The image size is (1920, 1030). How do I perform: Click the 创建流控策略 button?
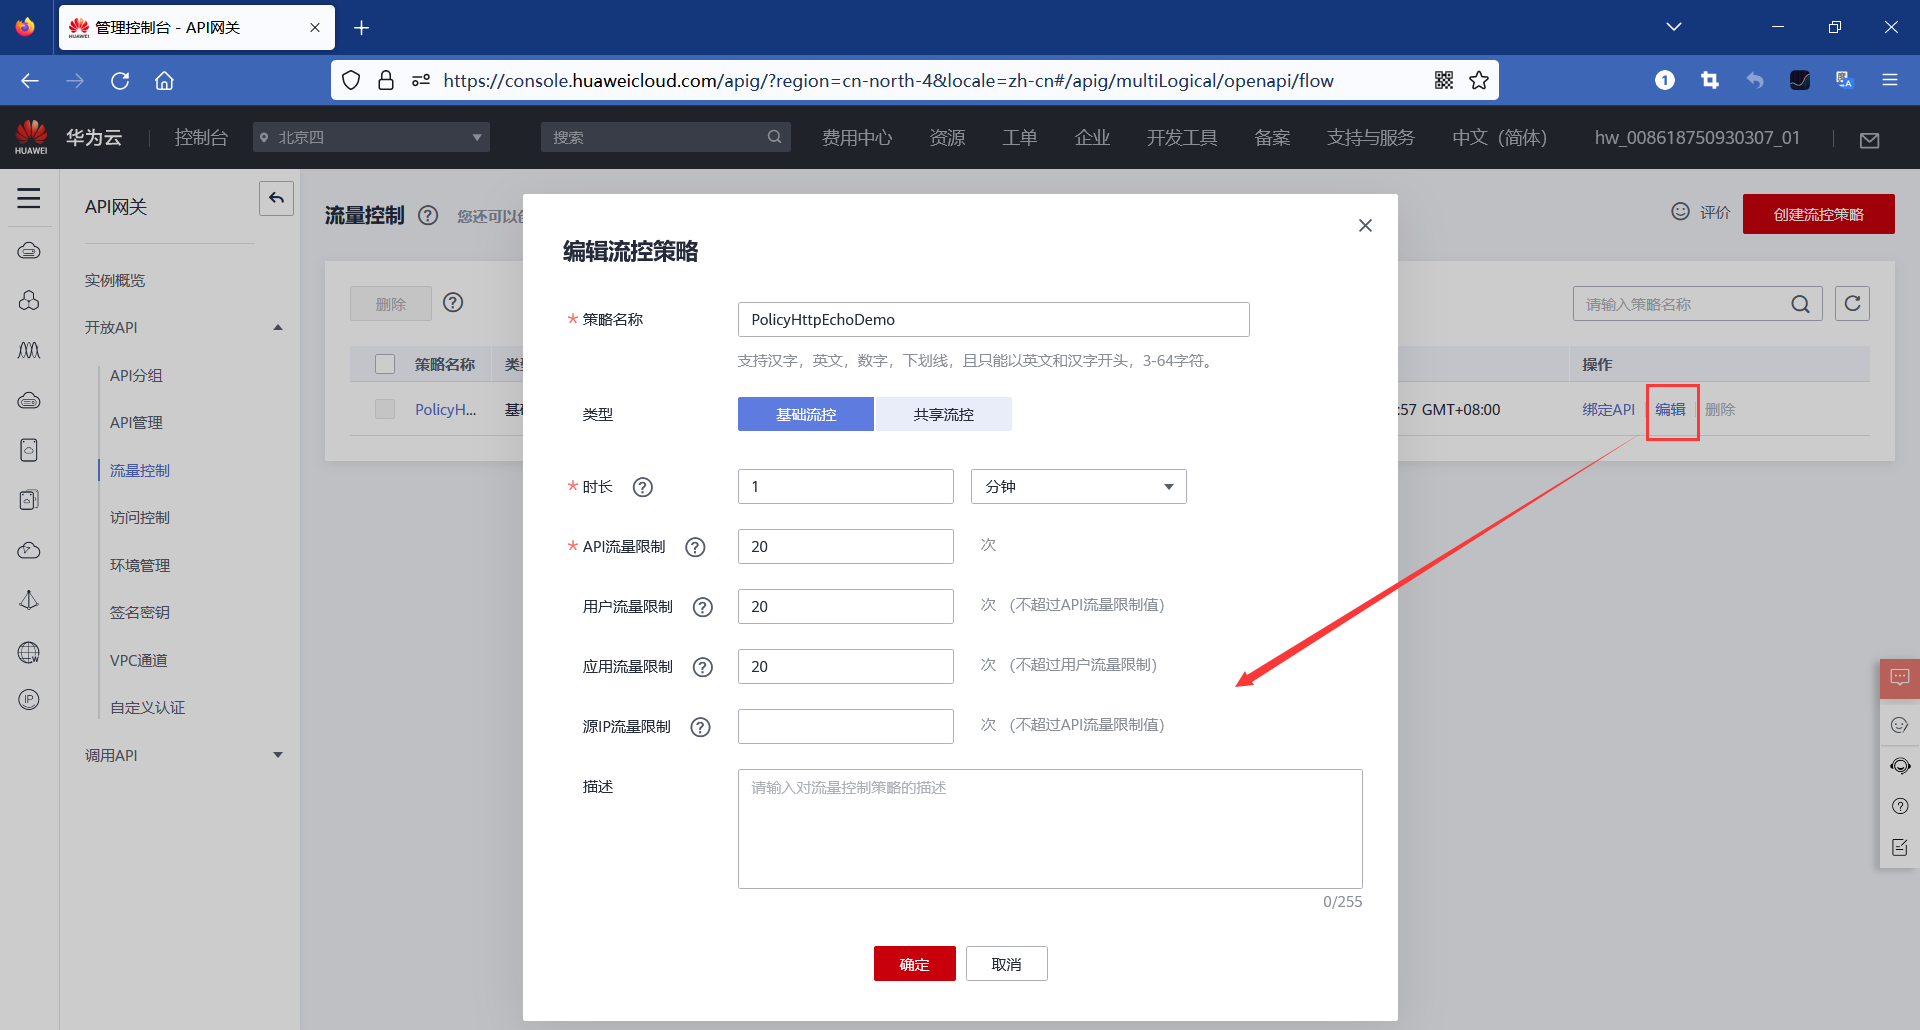(1818, 214)
